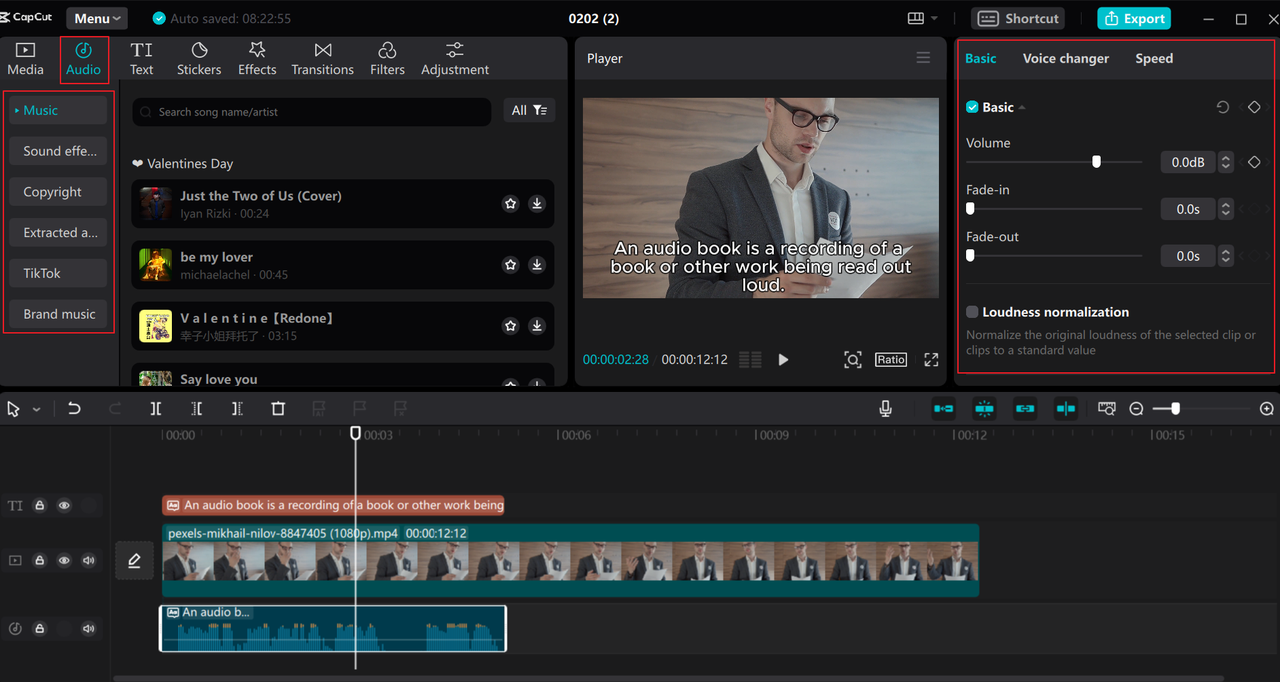Click the Undo arrow in timeline toolbar
This screenshot has height=682, width=1280.
pyautogui.click(x=74, y=408)
